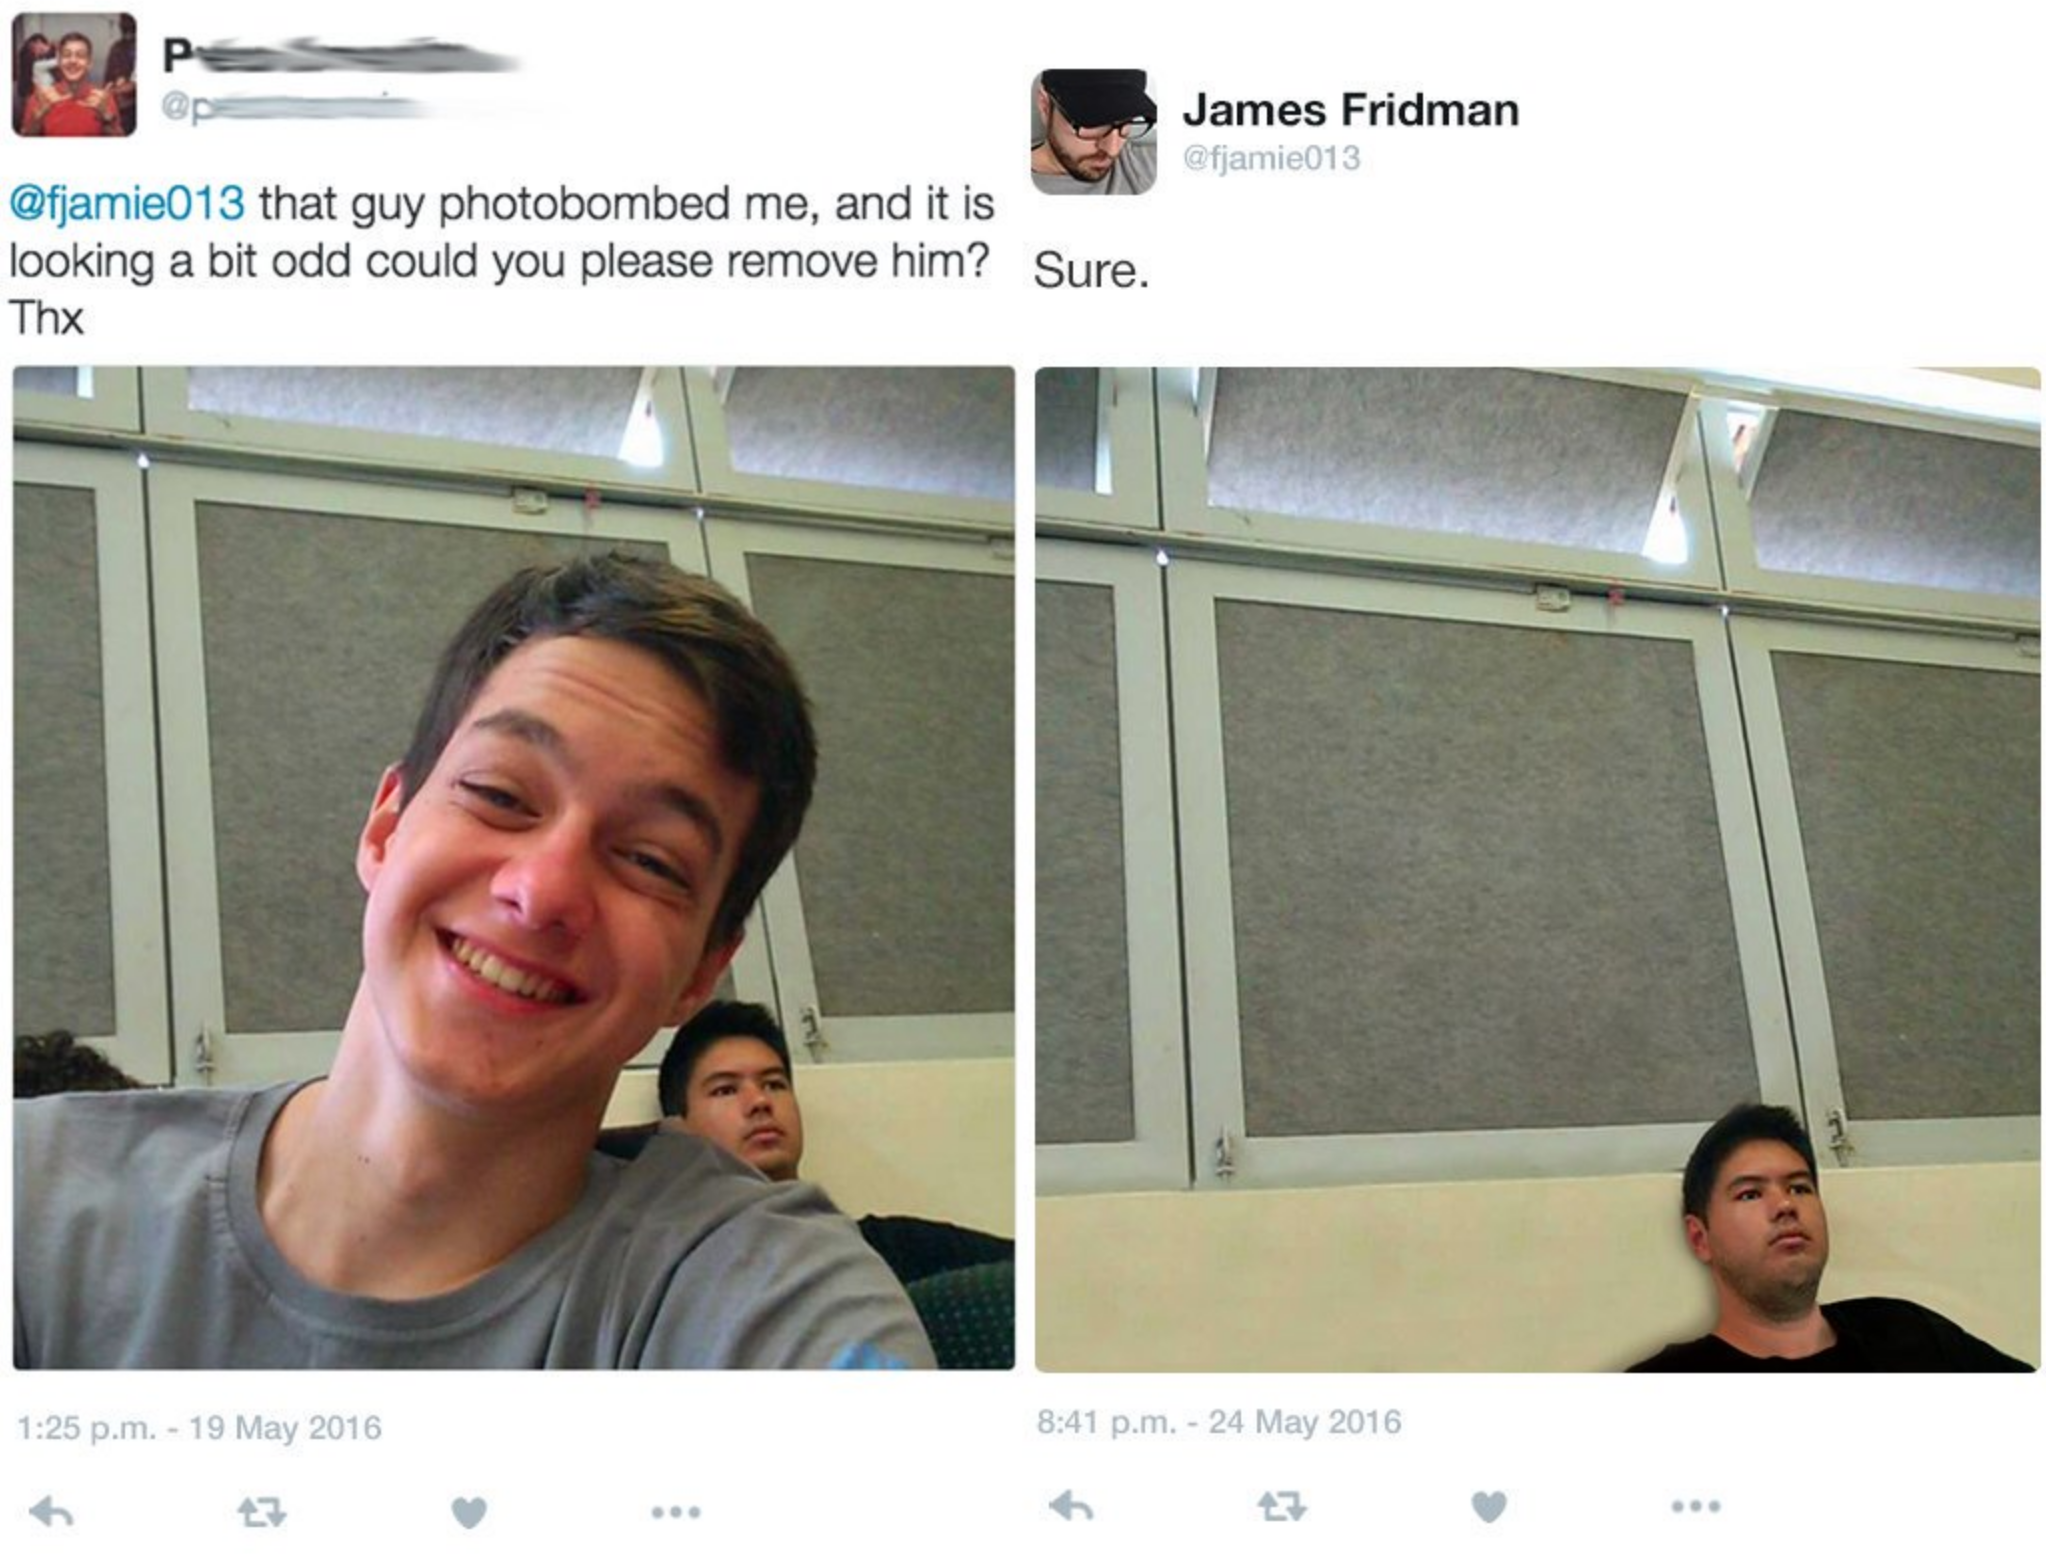2046x1554 pixels.
Task: Open James Fridman's profile name
Action: tap(1350, 110)
